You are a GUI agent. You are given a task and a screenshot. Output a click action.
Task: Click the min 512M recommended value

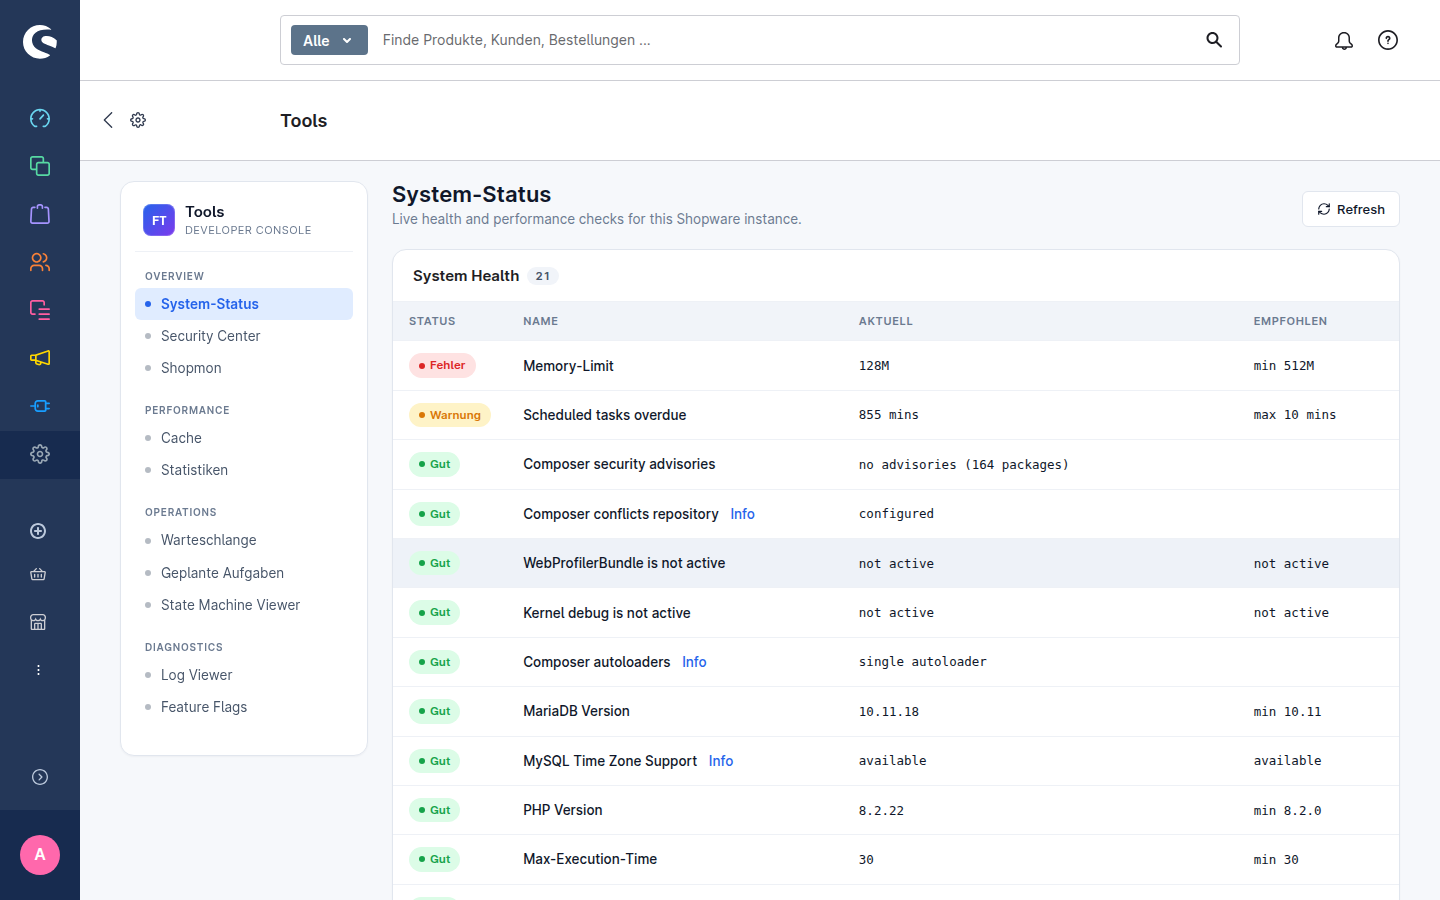pyautogui.click(x=1284, y=366)
